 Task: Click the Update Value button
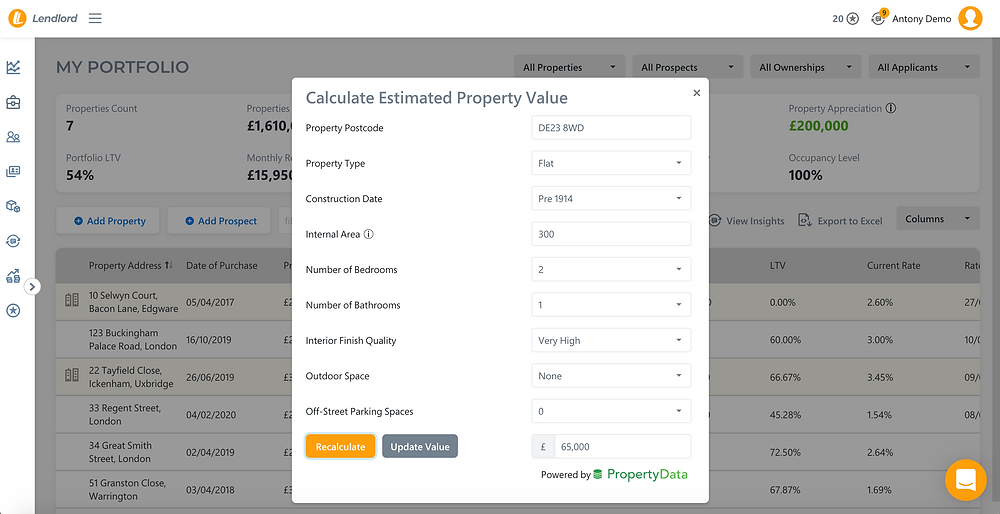tap(420, 446)
